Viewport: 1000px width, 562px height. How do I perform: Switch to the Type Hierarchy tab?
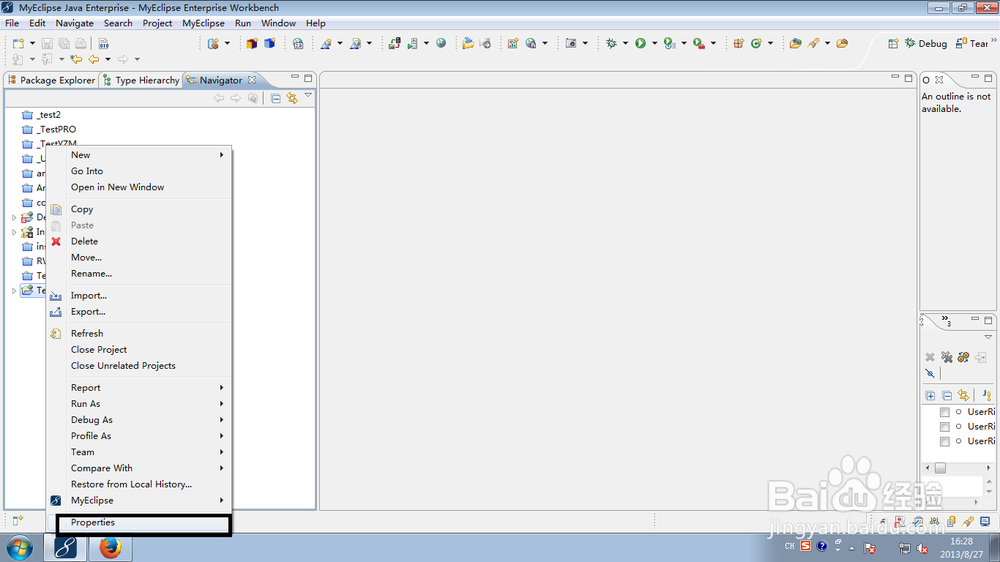coord(141,80)
